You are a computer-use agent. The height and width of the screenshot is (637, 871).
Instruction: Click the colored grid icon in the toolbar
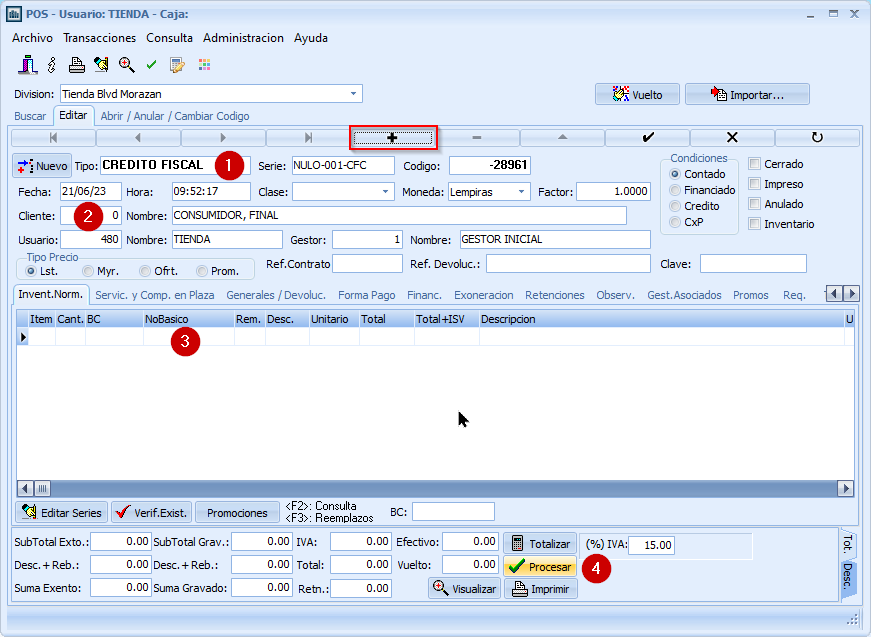point(204,65)
